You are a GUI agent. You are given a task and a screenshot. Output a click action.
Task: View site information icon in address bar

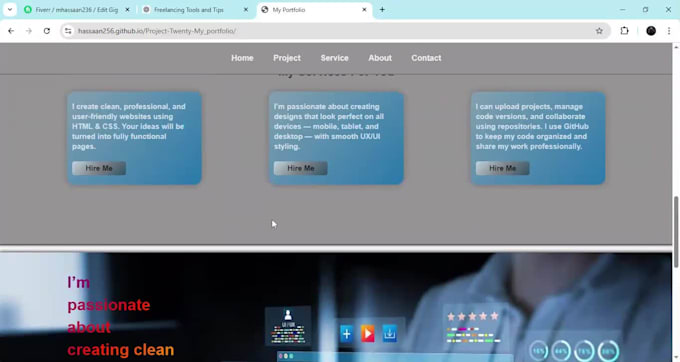click(x=68, y=31)
